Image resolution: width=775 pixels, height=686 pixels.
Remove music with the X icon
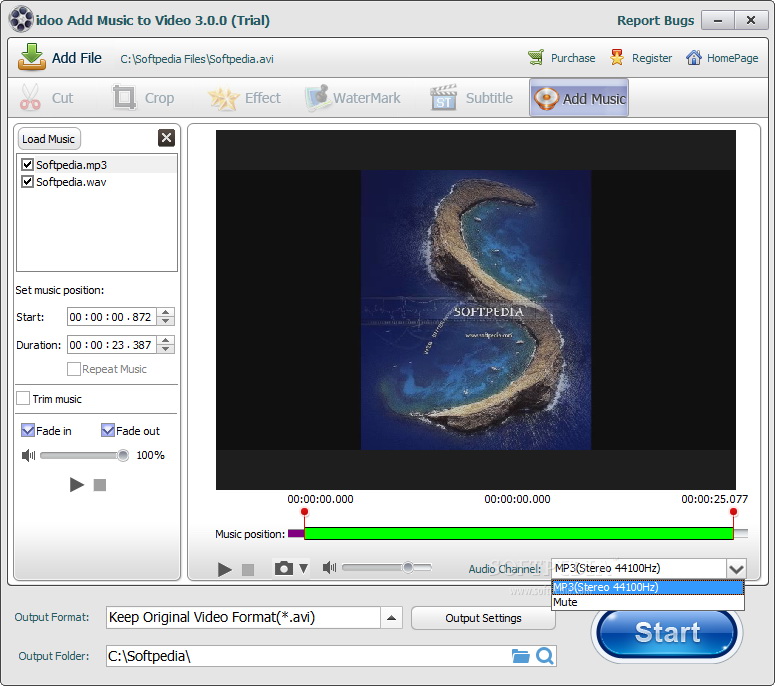pyautogui.click(x=166, y=139)
